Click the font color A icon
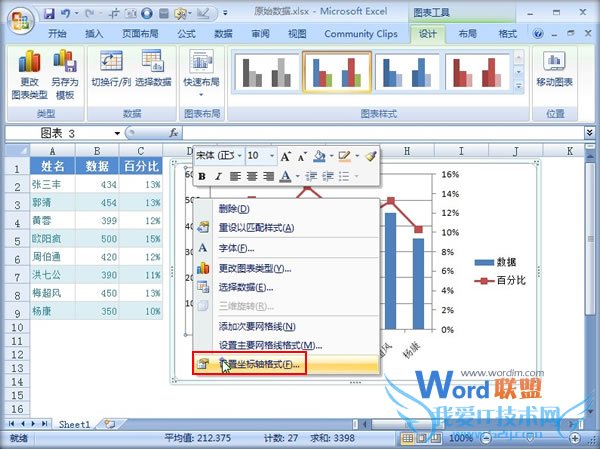This screenshot has height=449, width=600. [285, 176]
